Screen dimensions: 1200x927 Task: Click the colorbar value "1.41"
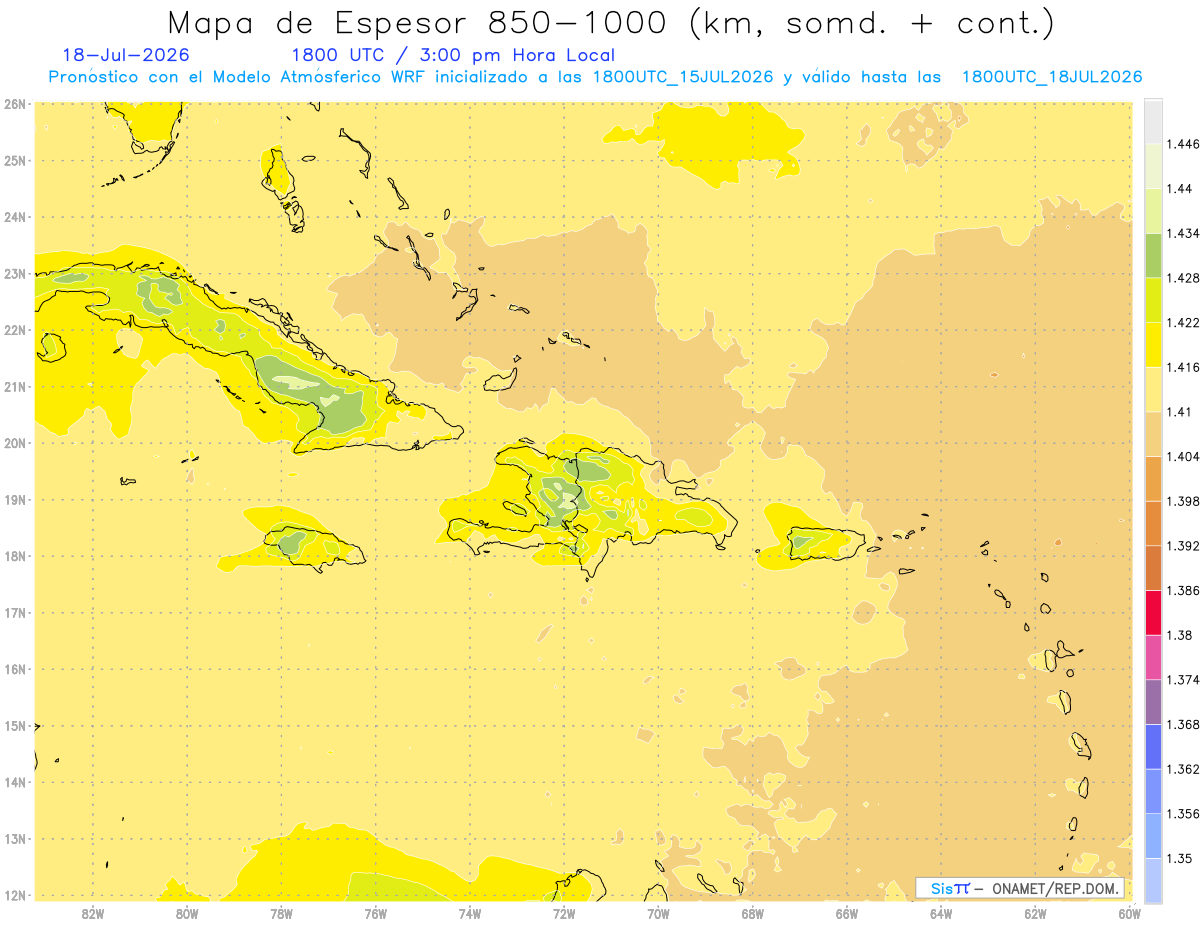(x=1178, y=412)
